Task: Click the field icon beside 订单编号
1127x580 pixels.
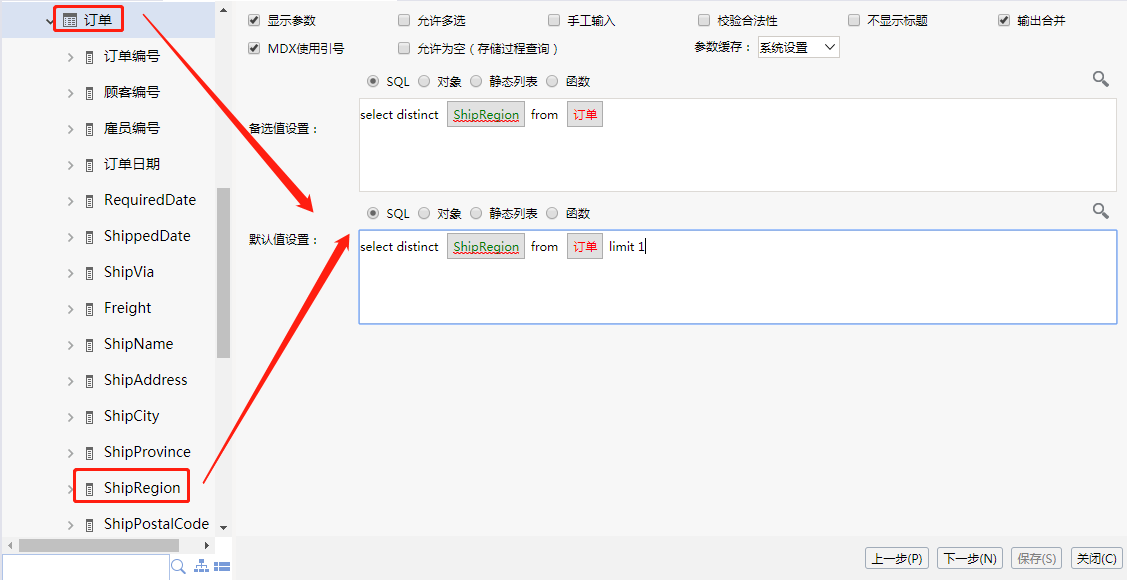Action: click(90, 57)
